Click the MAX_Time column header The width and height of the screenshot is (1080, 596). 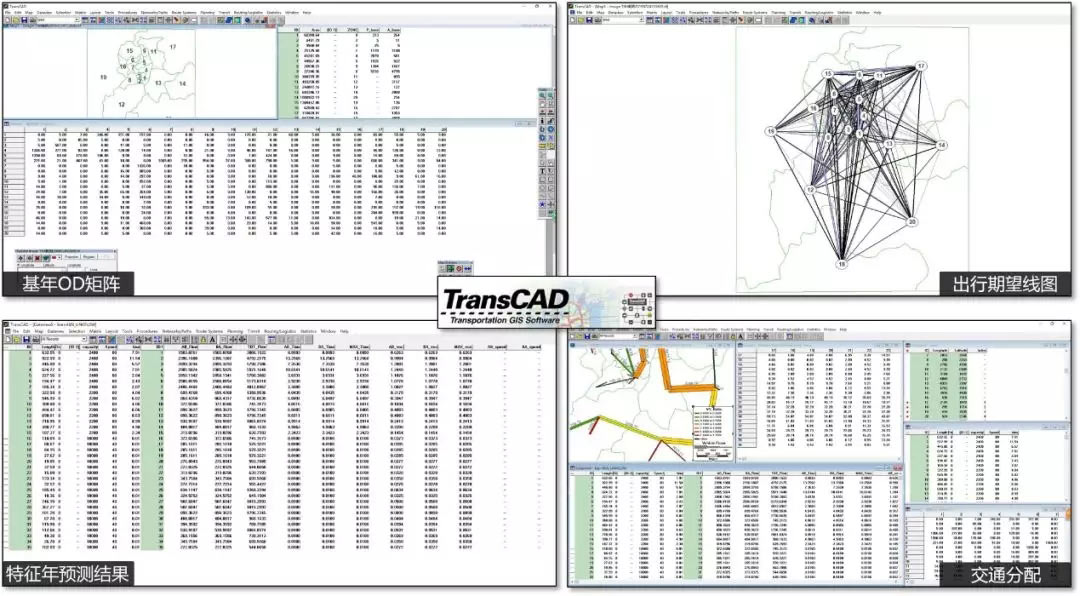pos(358,347)
